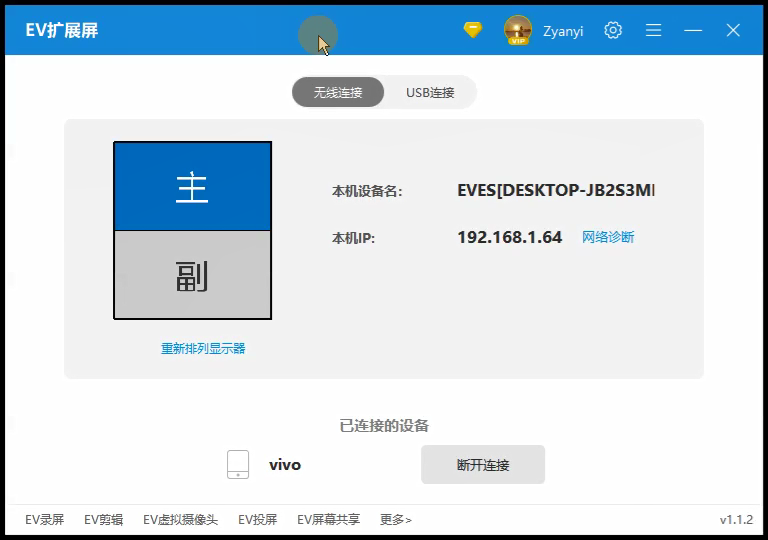The image size is (768, 540).
Task: Click the yellow diamond VIP icon
Action: 473,30
